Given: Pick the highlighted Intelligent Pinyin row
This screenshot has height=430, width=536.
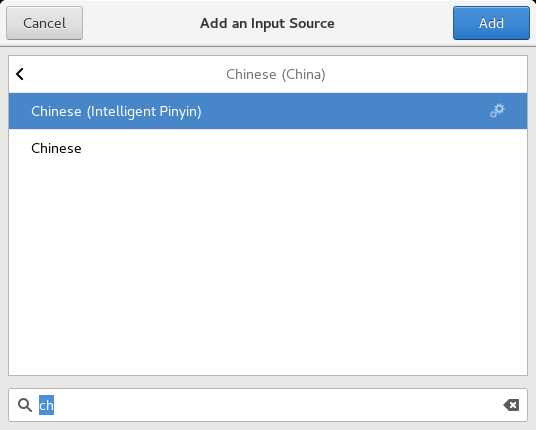Looking at the screenshot, I should [268, 111].
